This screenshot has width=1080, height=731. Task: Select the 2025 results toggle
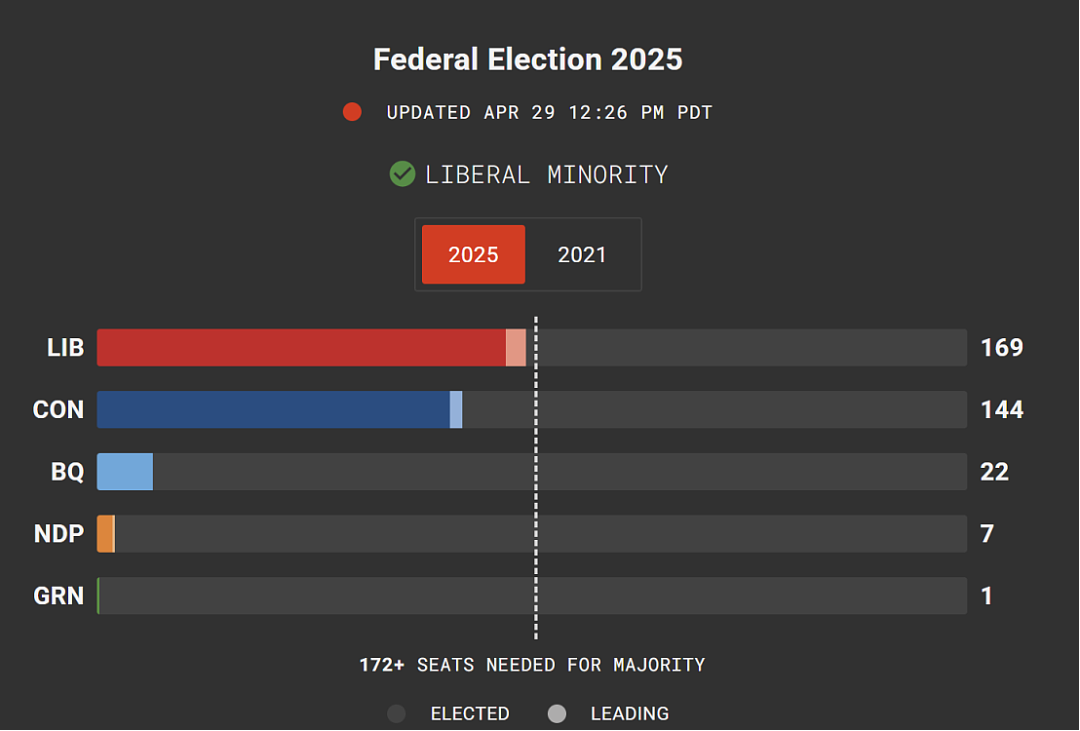[473, 255]
